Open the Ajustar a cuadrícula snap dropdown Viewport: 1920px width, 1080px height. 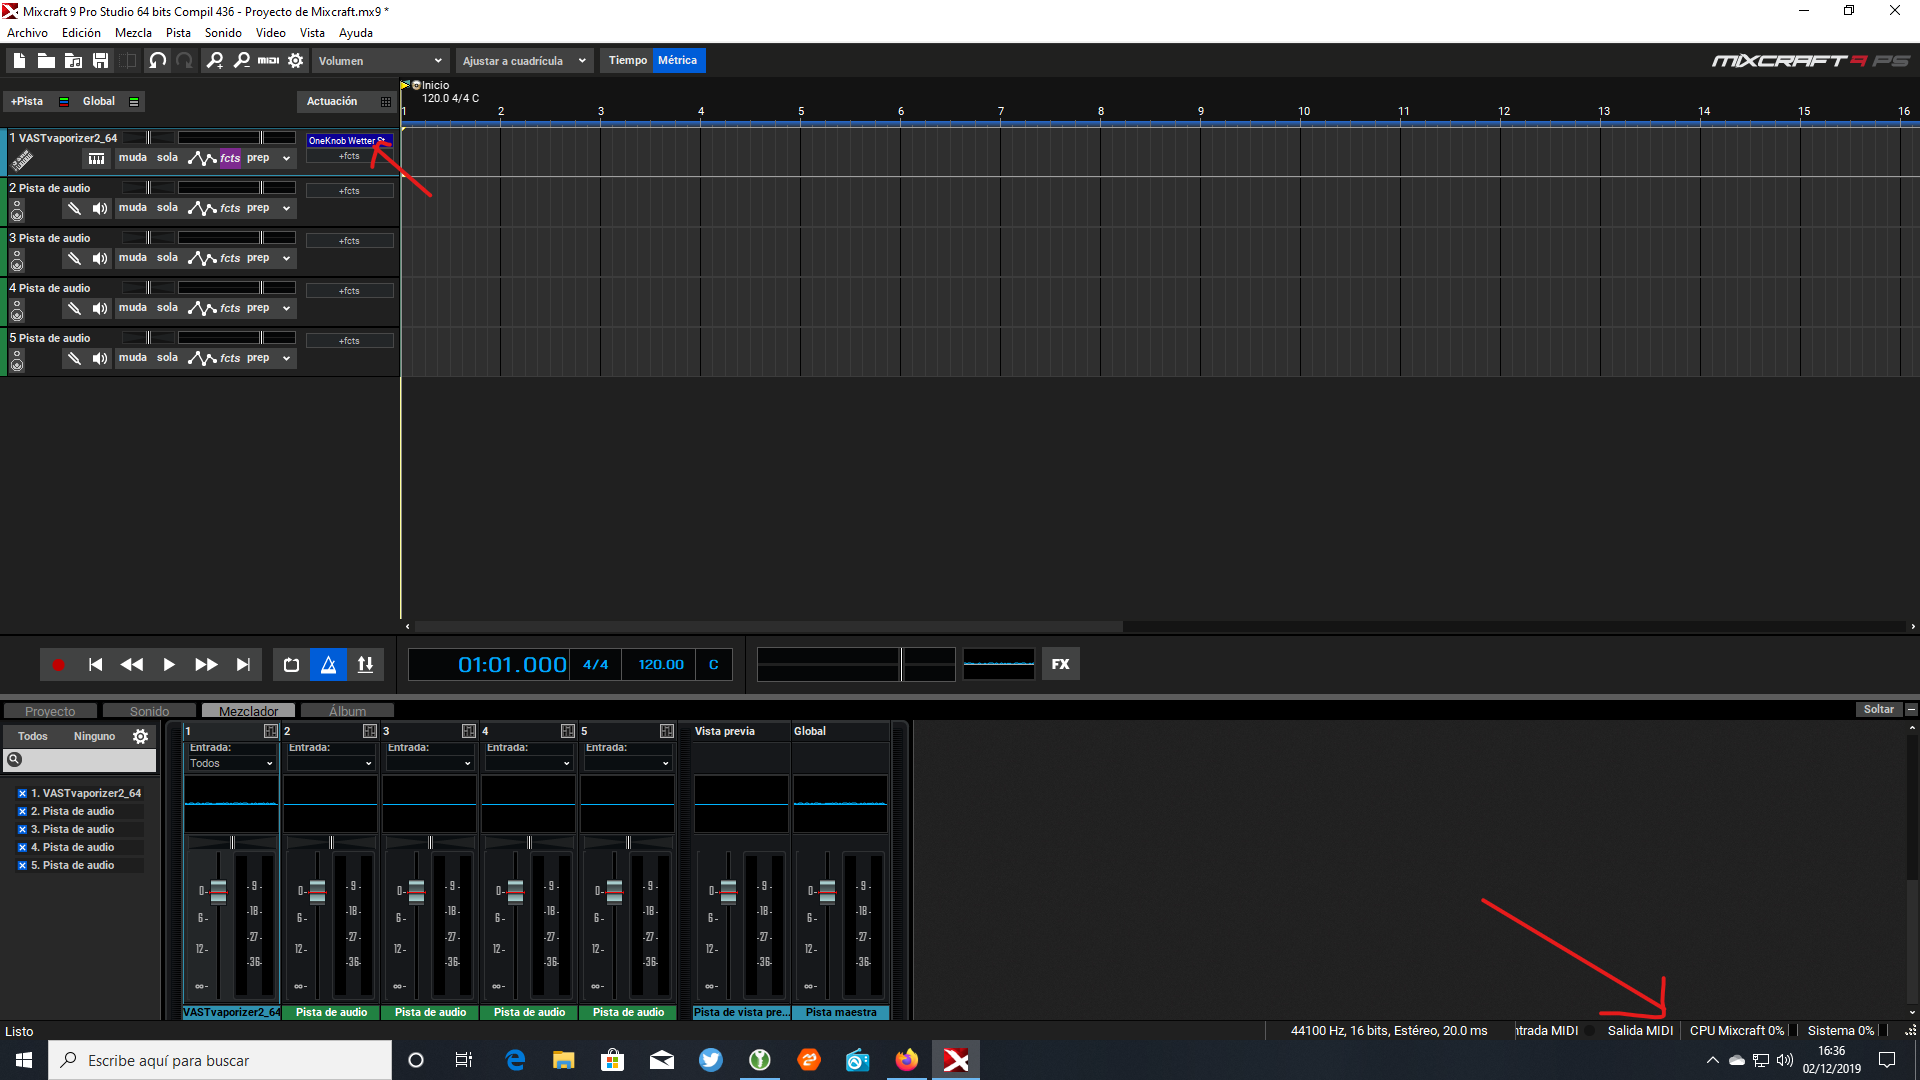(524, 61)
